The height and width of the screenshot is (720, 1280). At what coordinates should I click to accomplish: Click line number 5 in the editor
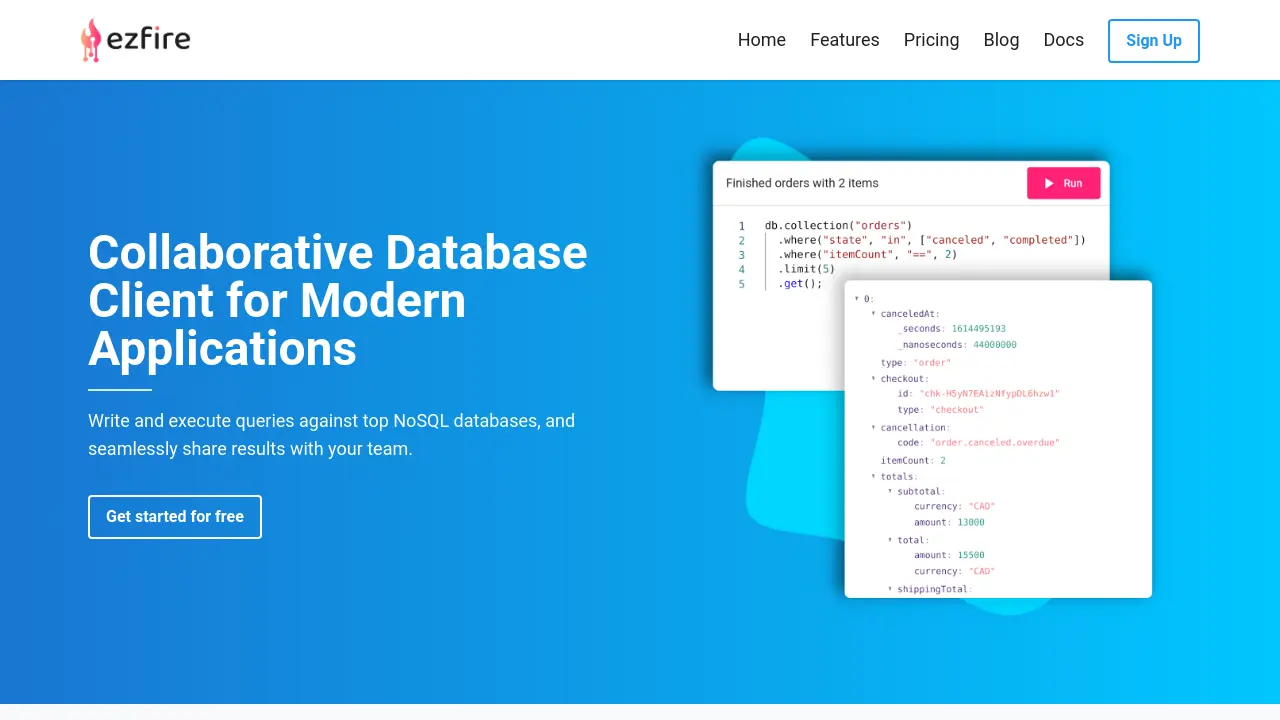[742, 284]
